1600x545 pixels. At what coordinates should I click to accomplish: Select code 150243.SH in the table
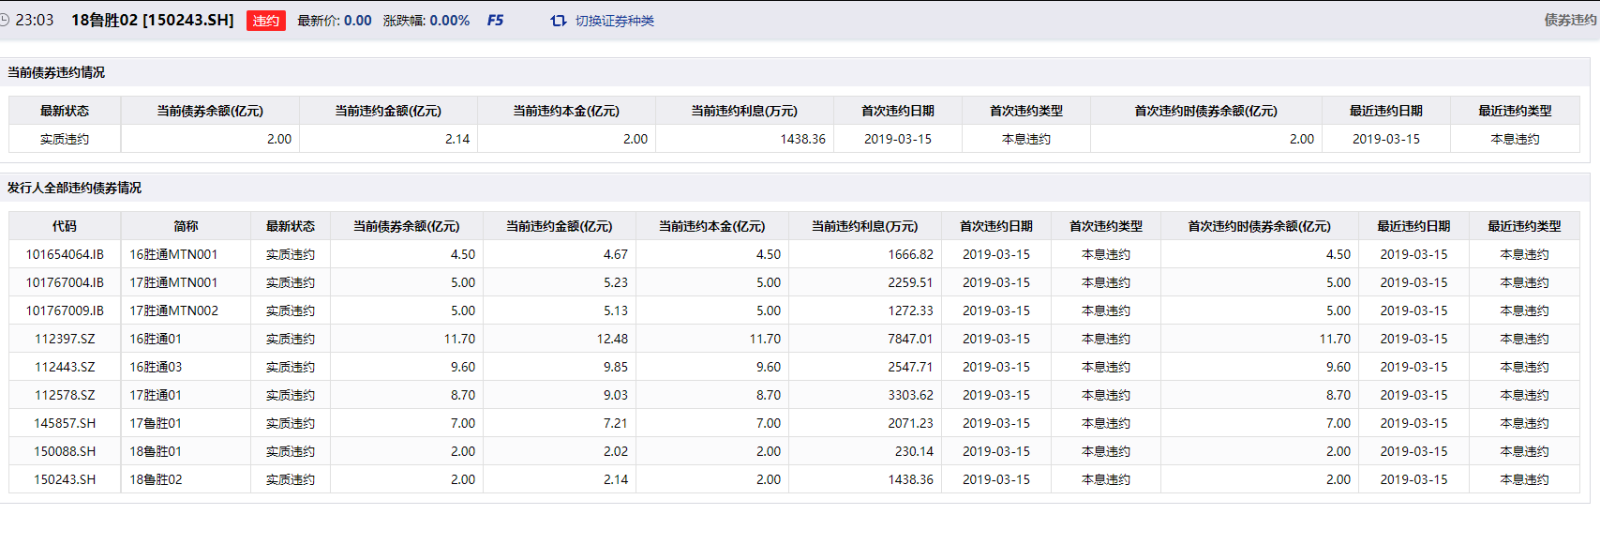tap(65, 479)
